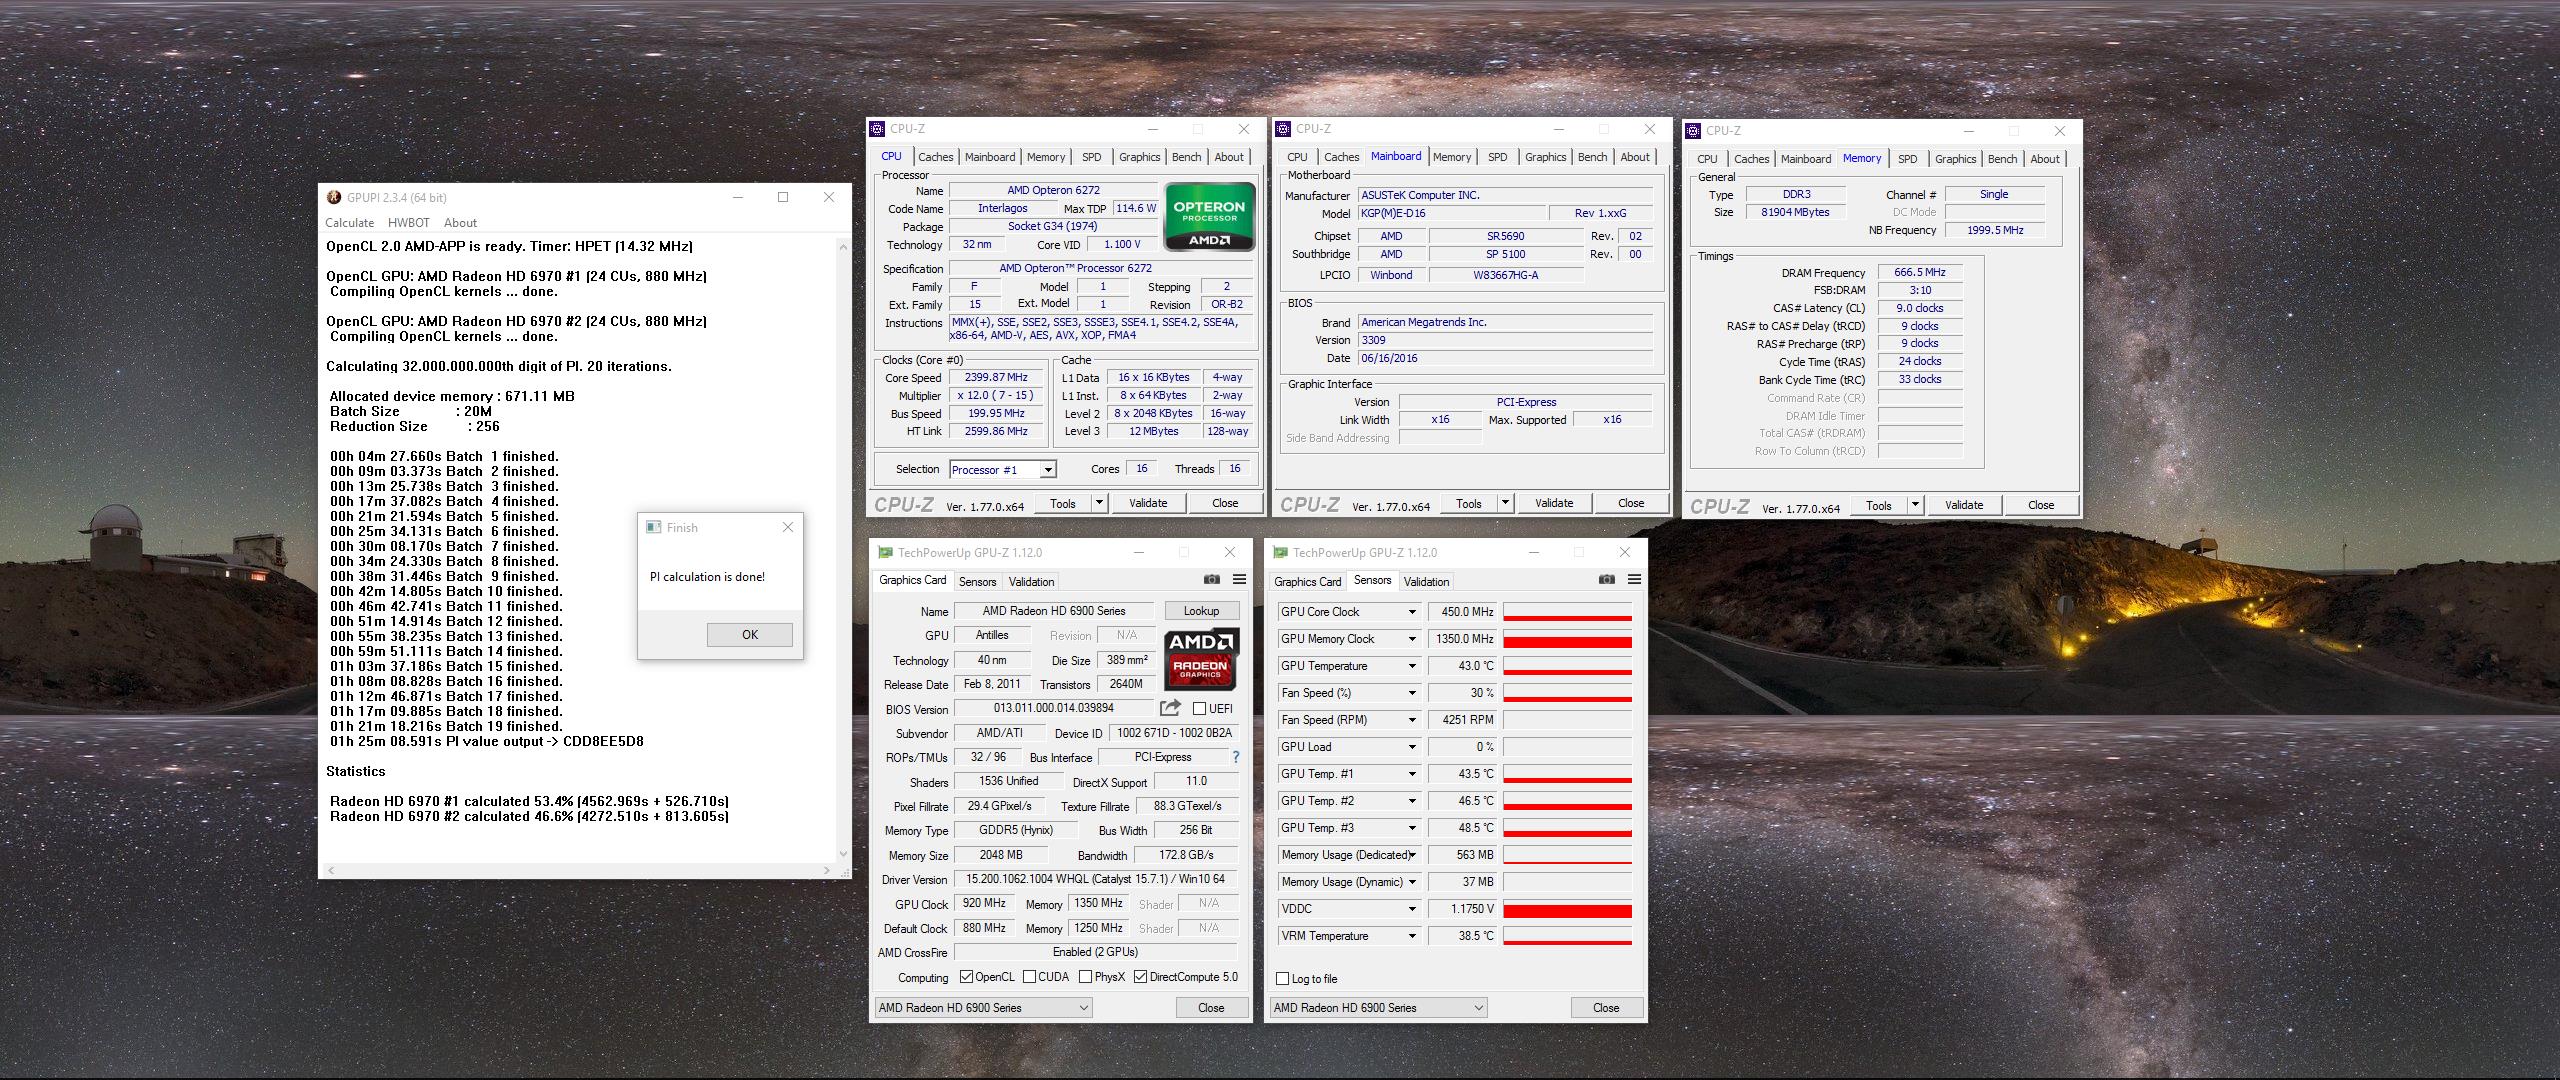2560x1080 pixels.
Task: Open Tools dropdown arrow in CPU-Z CPU window
Action: (1099, 503)
